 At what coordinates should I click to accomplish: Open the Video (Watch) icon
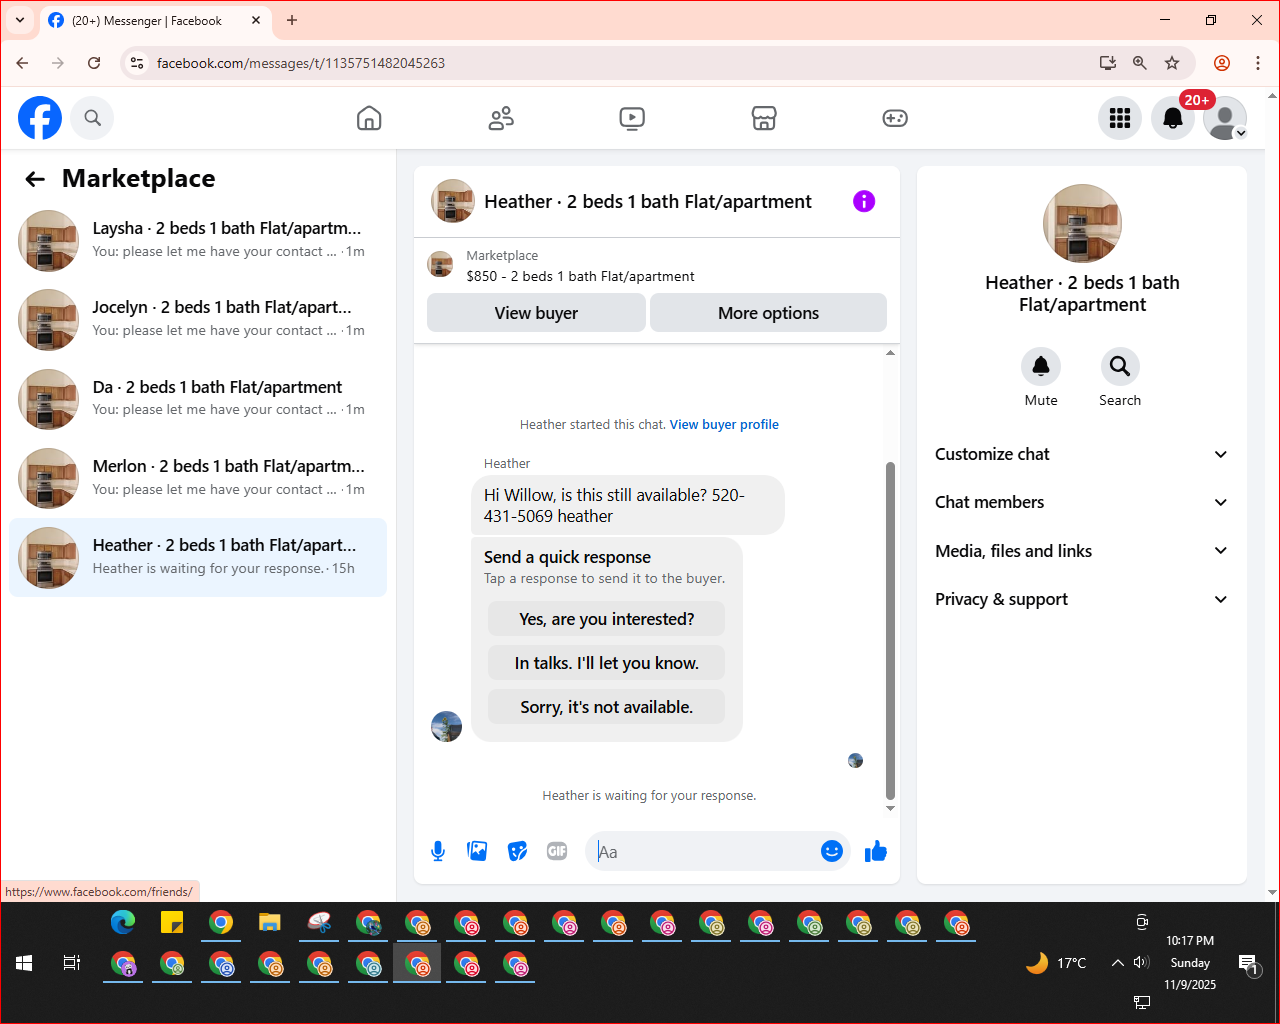point(632,118)
